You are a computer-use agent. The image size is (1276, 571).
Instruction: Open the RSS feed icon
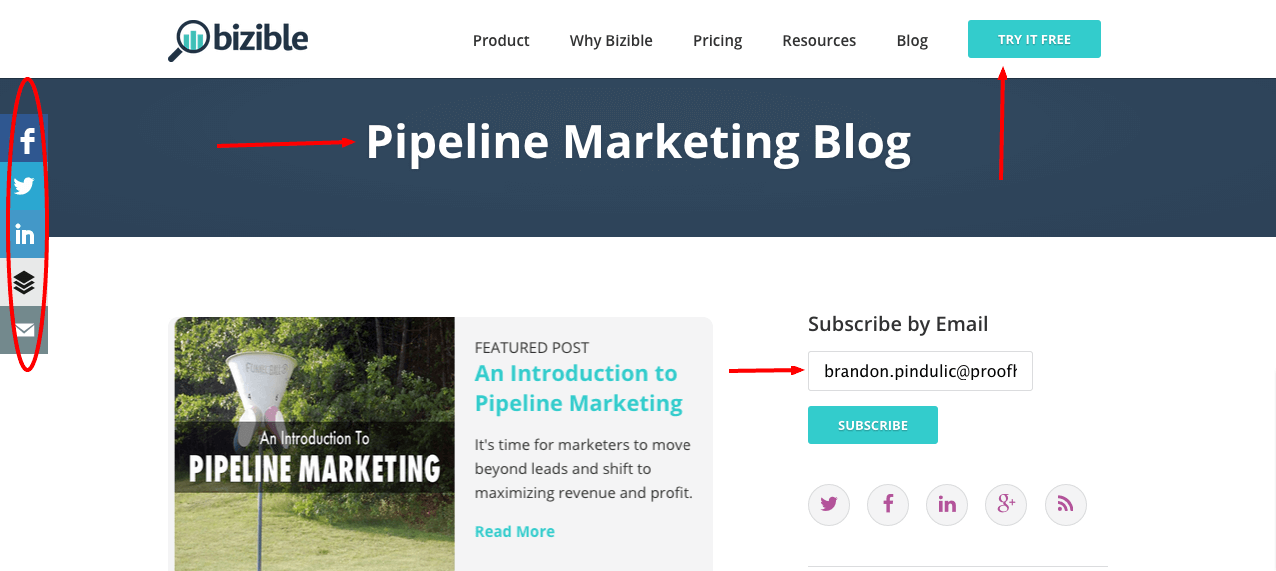point(1066,504)
